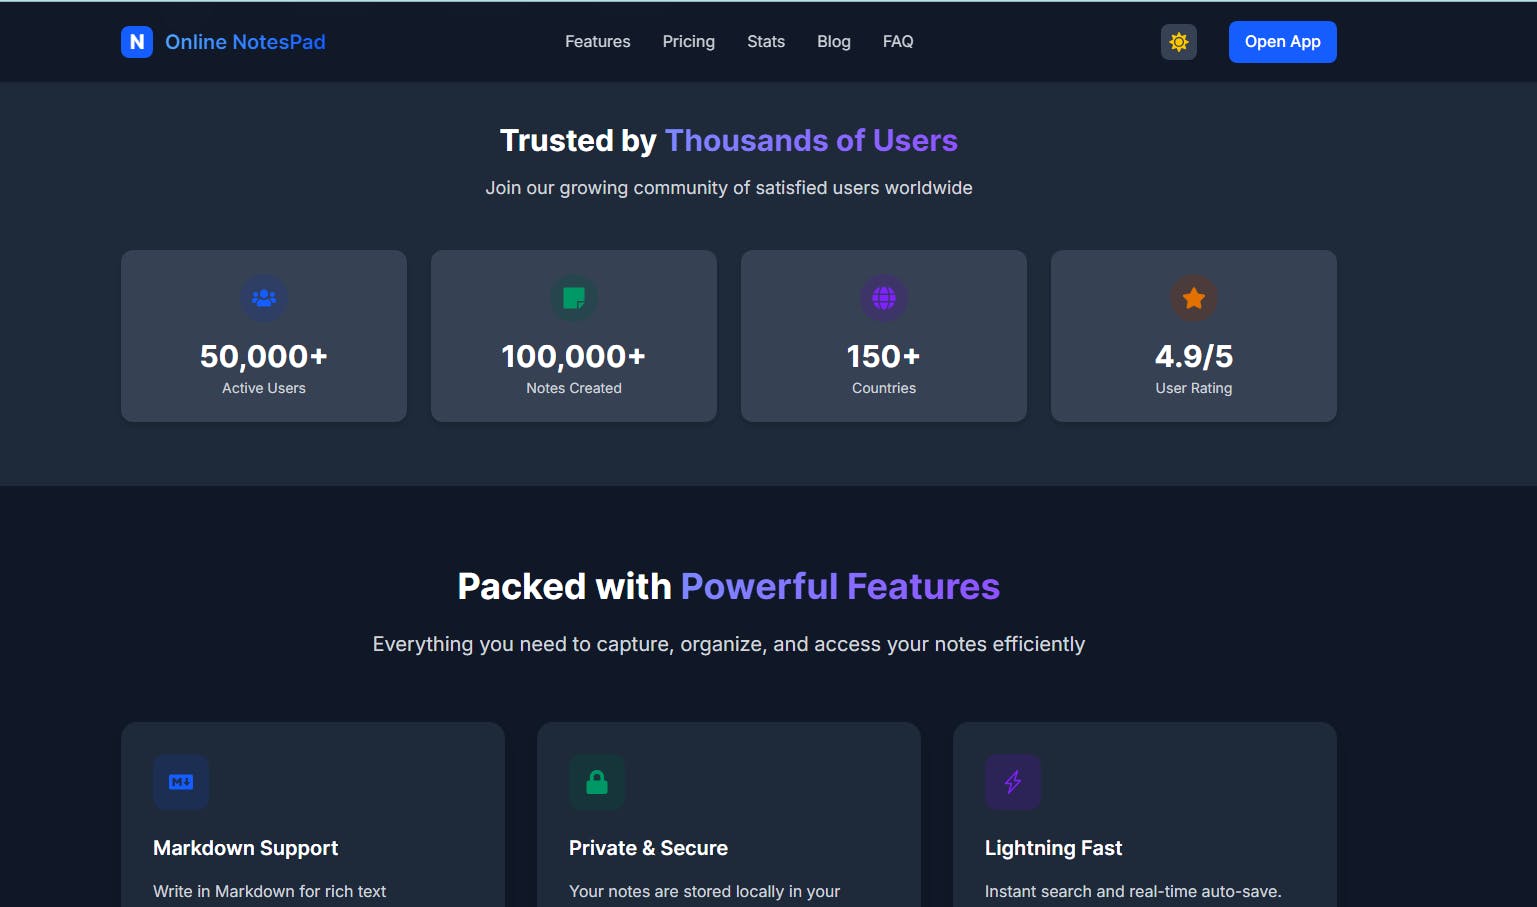Click the green padlock Private & Secure icon
1537x907 pixels.
[x=597, y=782]
